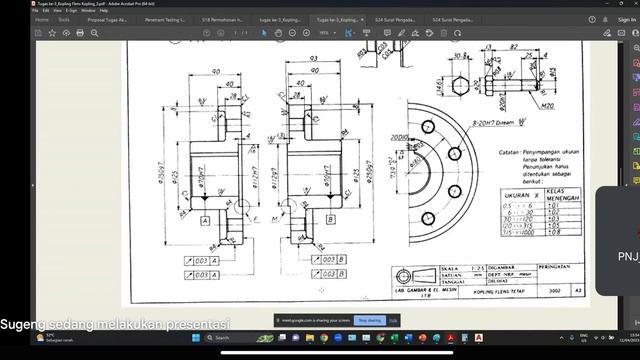
Task: Save the PDF with the save icon
Action: tap(38, 33)
